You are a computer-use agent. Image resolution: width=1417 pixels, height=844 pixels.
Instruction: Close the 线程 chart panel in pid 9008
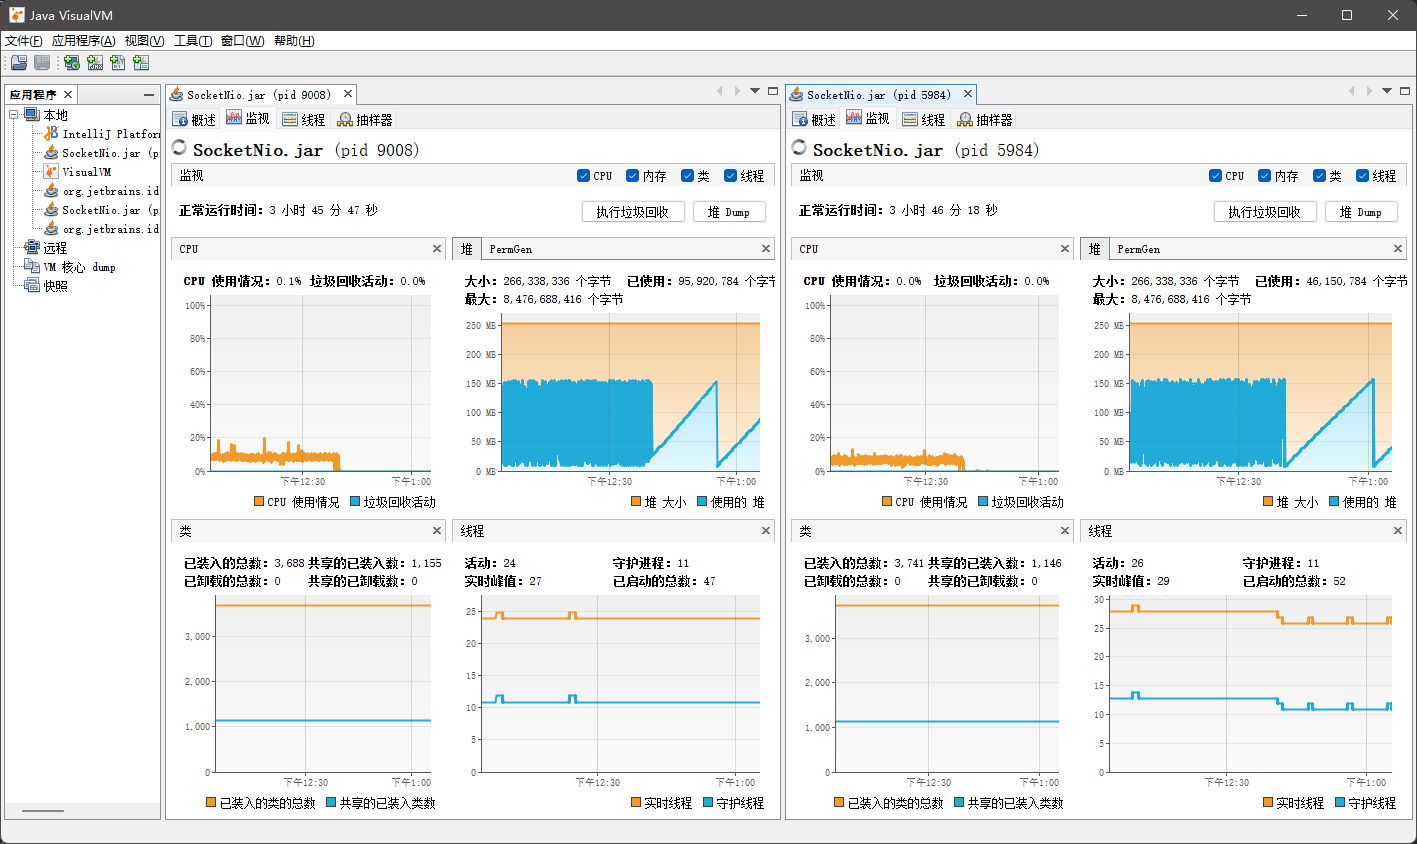tap(766, 530)
